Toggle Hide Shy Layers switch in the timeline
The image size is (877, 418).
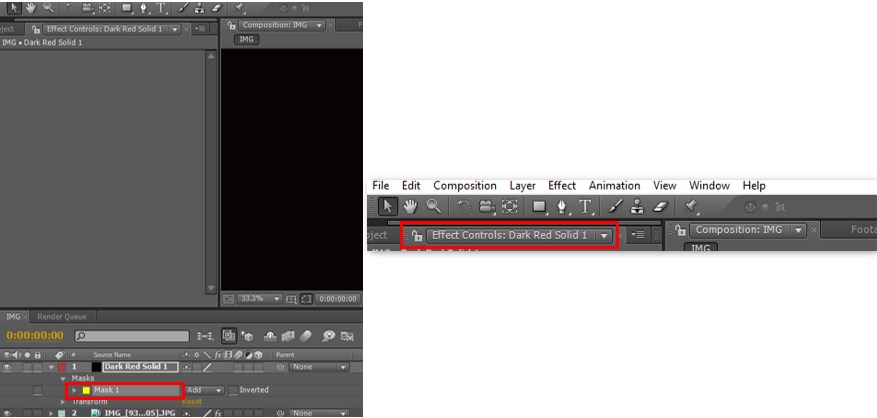pyautogui.click(x=270, y=336)
